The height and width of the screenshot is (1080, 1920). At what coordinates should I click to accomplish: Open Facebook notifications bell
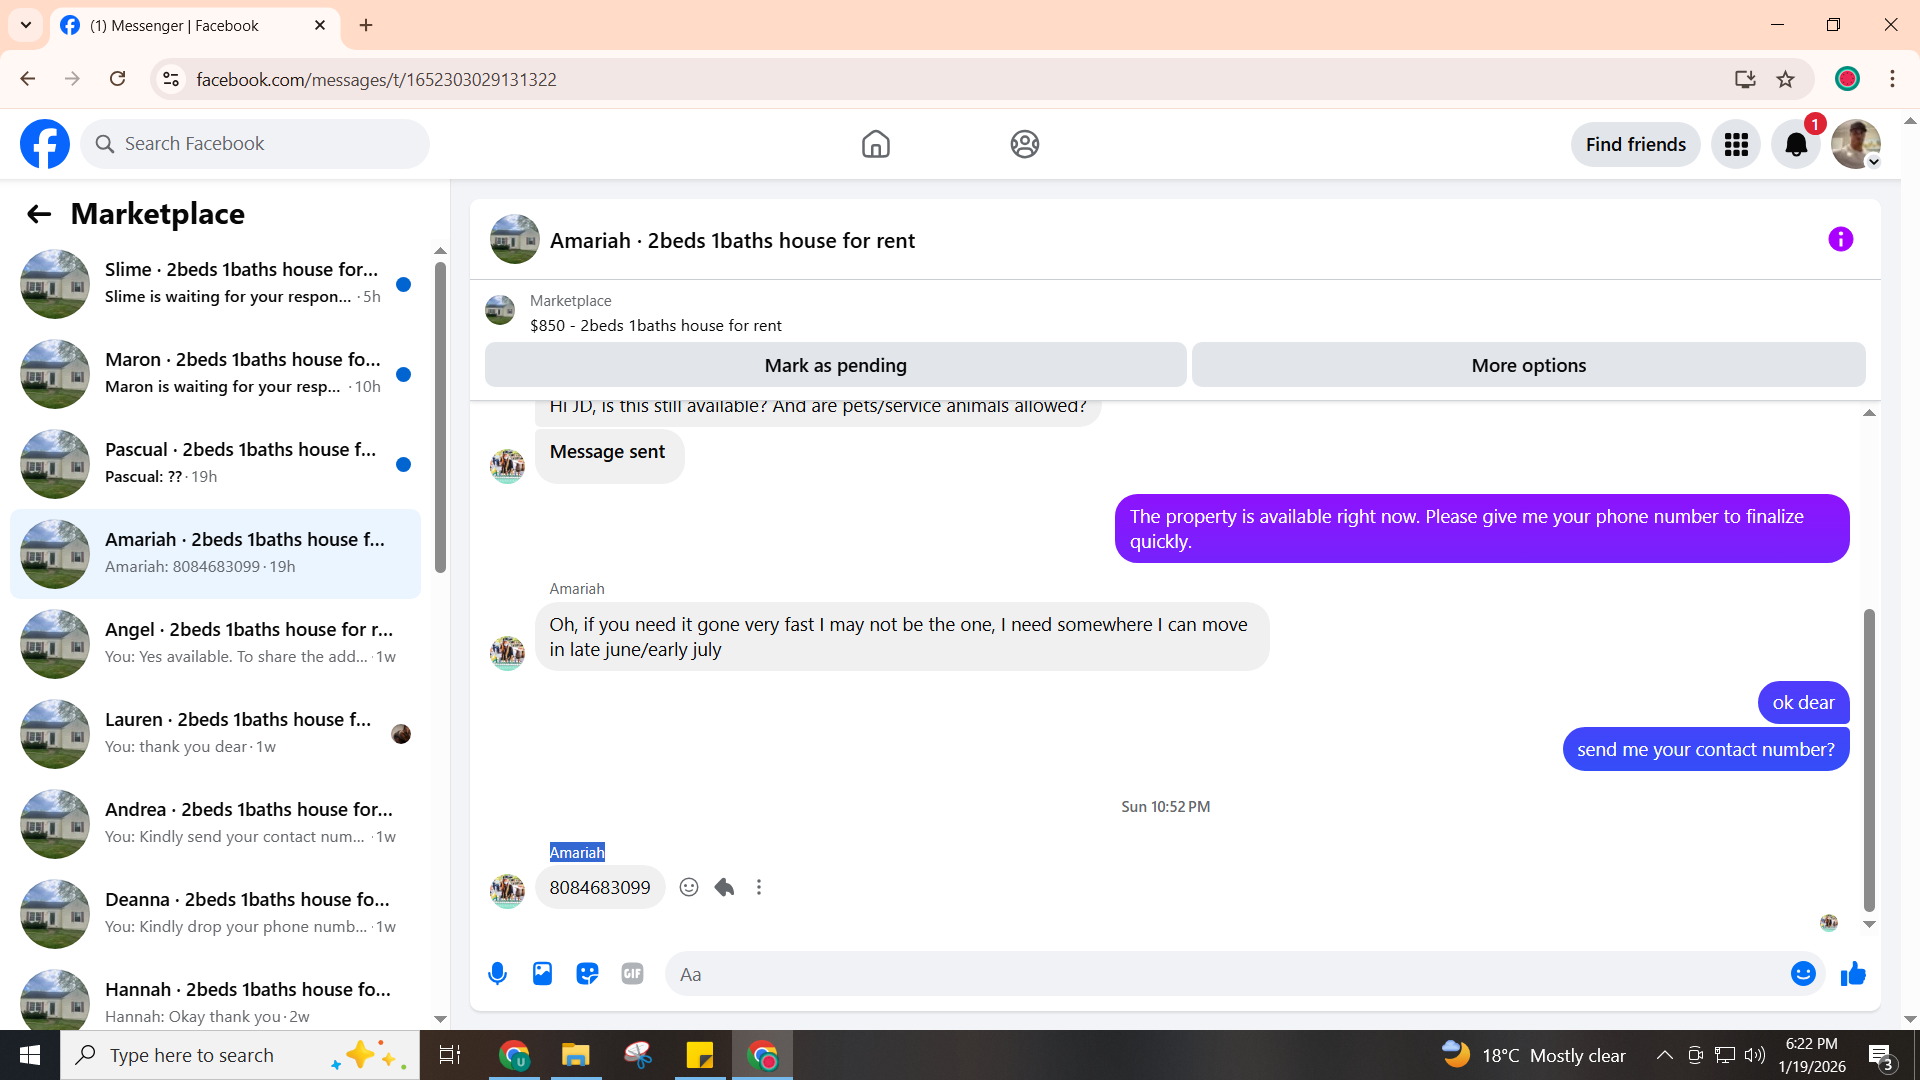[x=1796, y=145]
